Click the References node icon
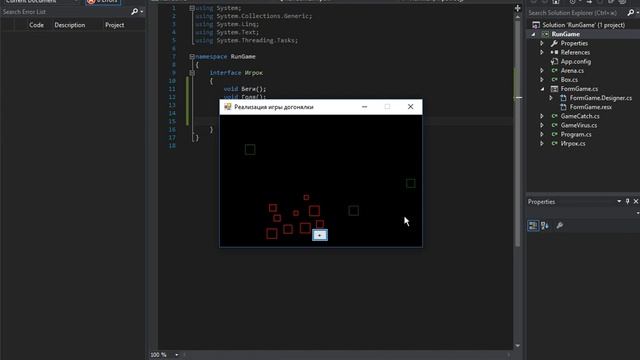This screenshot has height=360, width=640. 554,52
